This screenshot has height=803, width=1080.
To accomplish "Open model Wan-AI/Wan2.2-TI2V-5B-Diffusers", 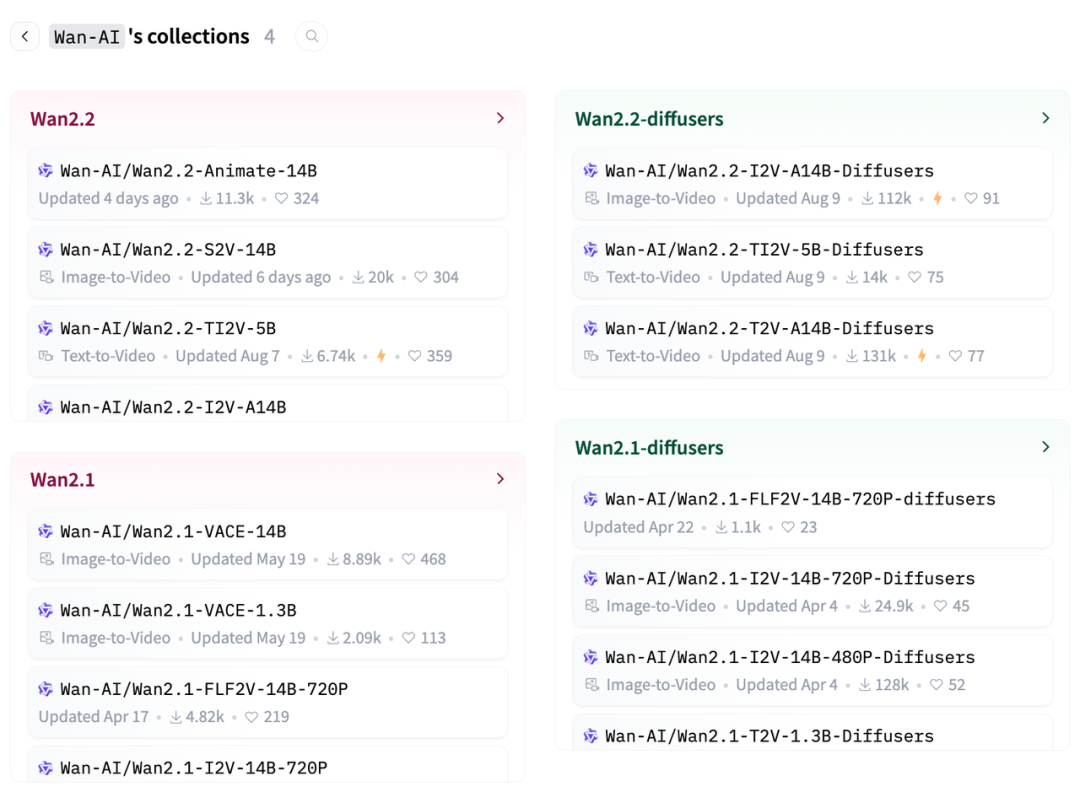I will (812, 262).
